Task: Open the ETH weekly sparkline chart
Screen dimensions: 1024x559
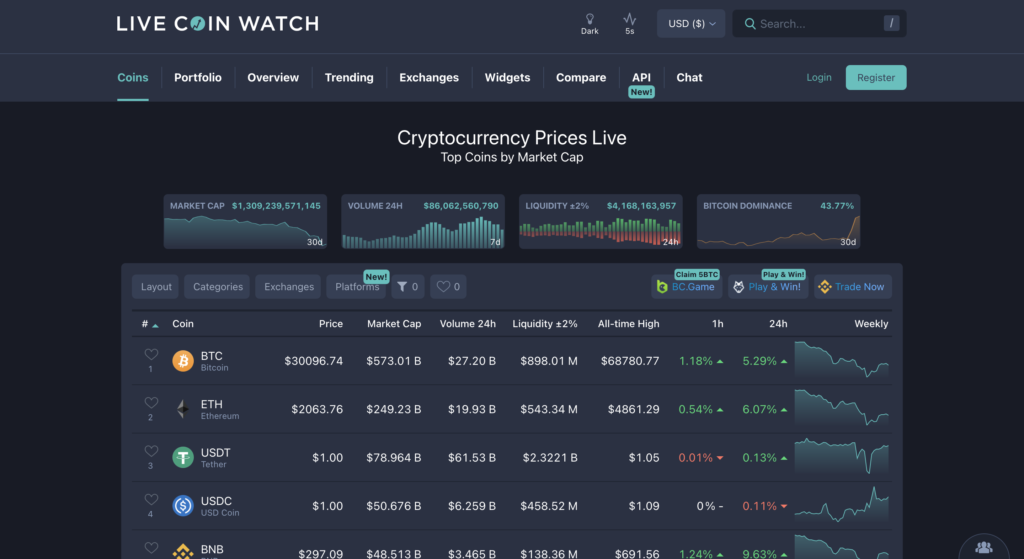Action: (x=842, y=409)
